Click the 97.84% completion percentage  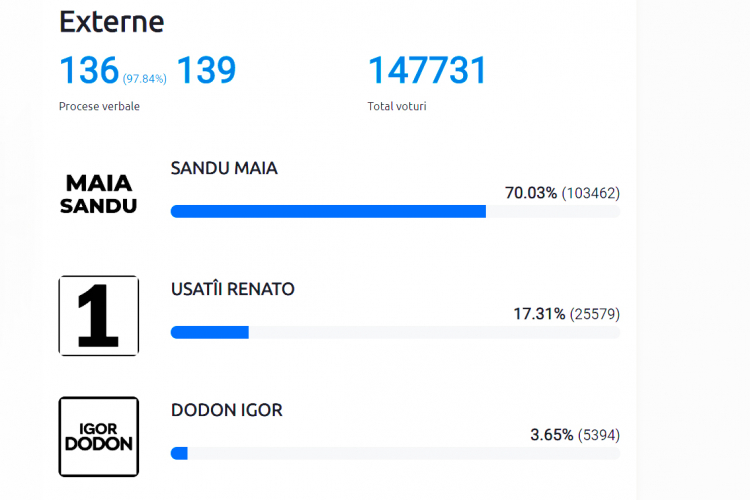[x=144, y=79]
